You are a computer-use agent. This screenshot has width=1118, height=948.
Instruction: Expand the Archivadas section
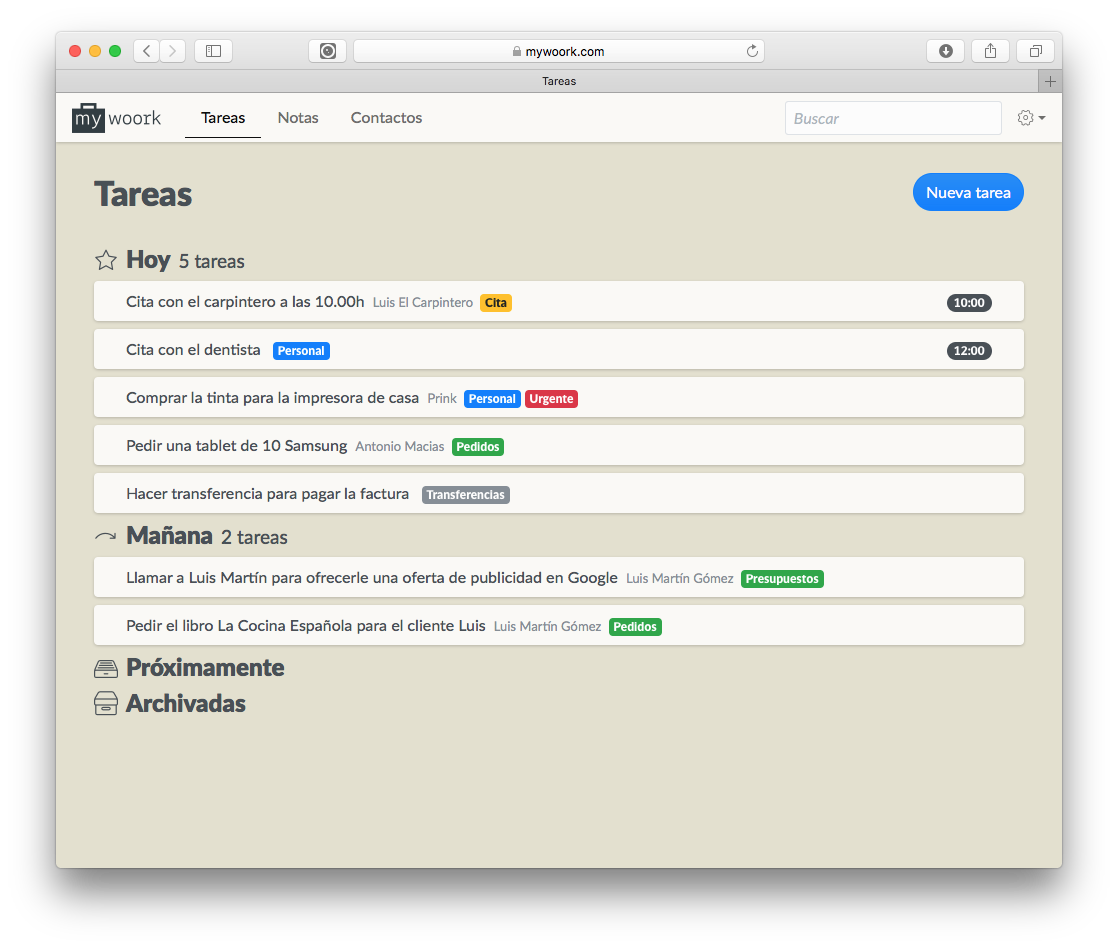[x=186, y=704]
